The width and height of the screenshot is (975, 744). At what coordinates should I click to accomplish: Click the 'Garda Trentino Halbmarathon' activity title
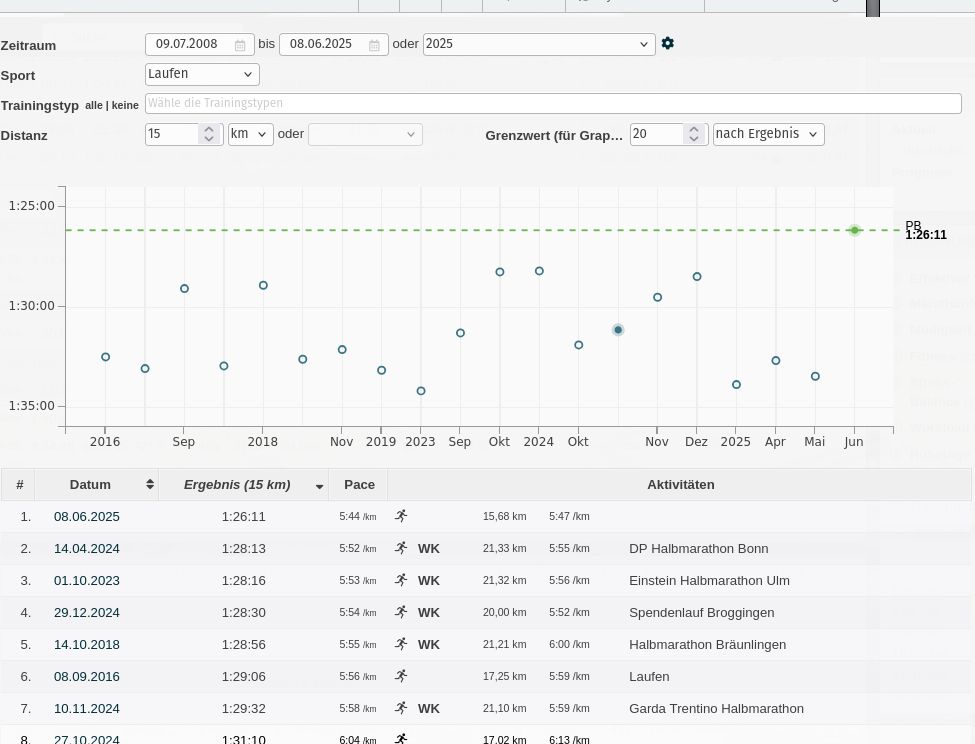point(716,709)
